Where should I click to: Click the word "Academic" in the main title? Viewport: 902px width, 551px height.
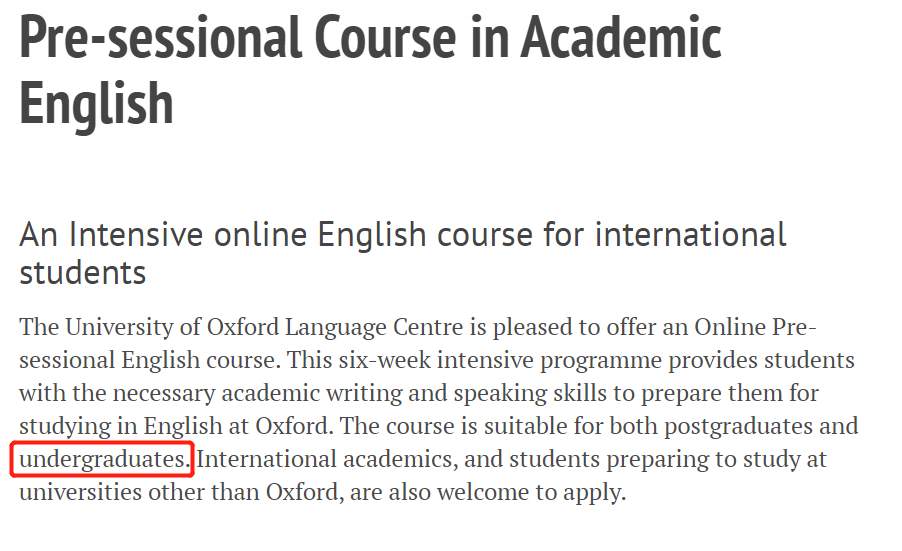(621, 37)
